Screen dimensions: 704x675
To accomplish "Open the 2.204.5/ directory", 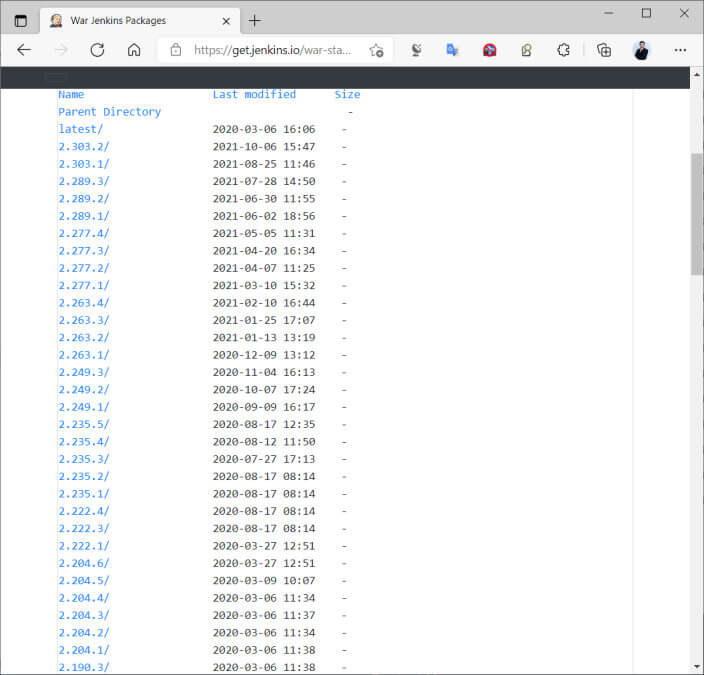I will [x=84, y=581].
